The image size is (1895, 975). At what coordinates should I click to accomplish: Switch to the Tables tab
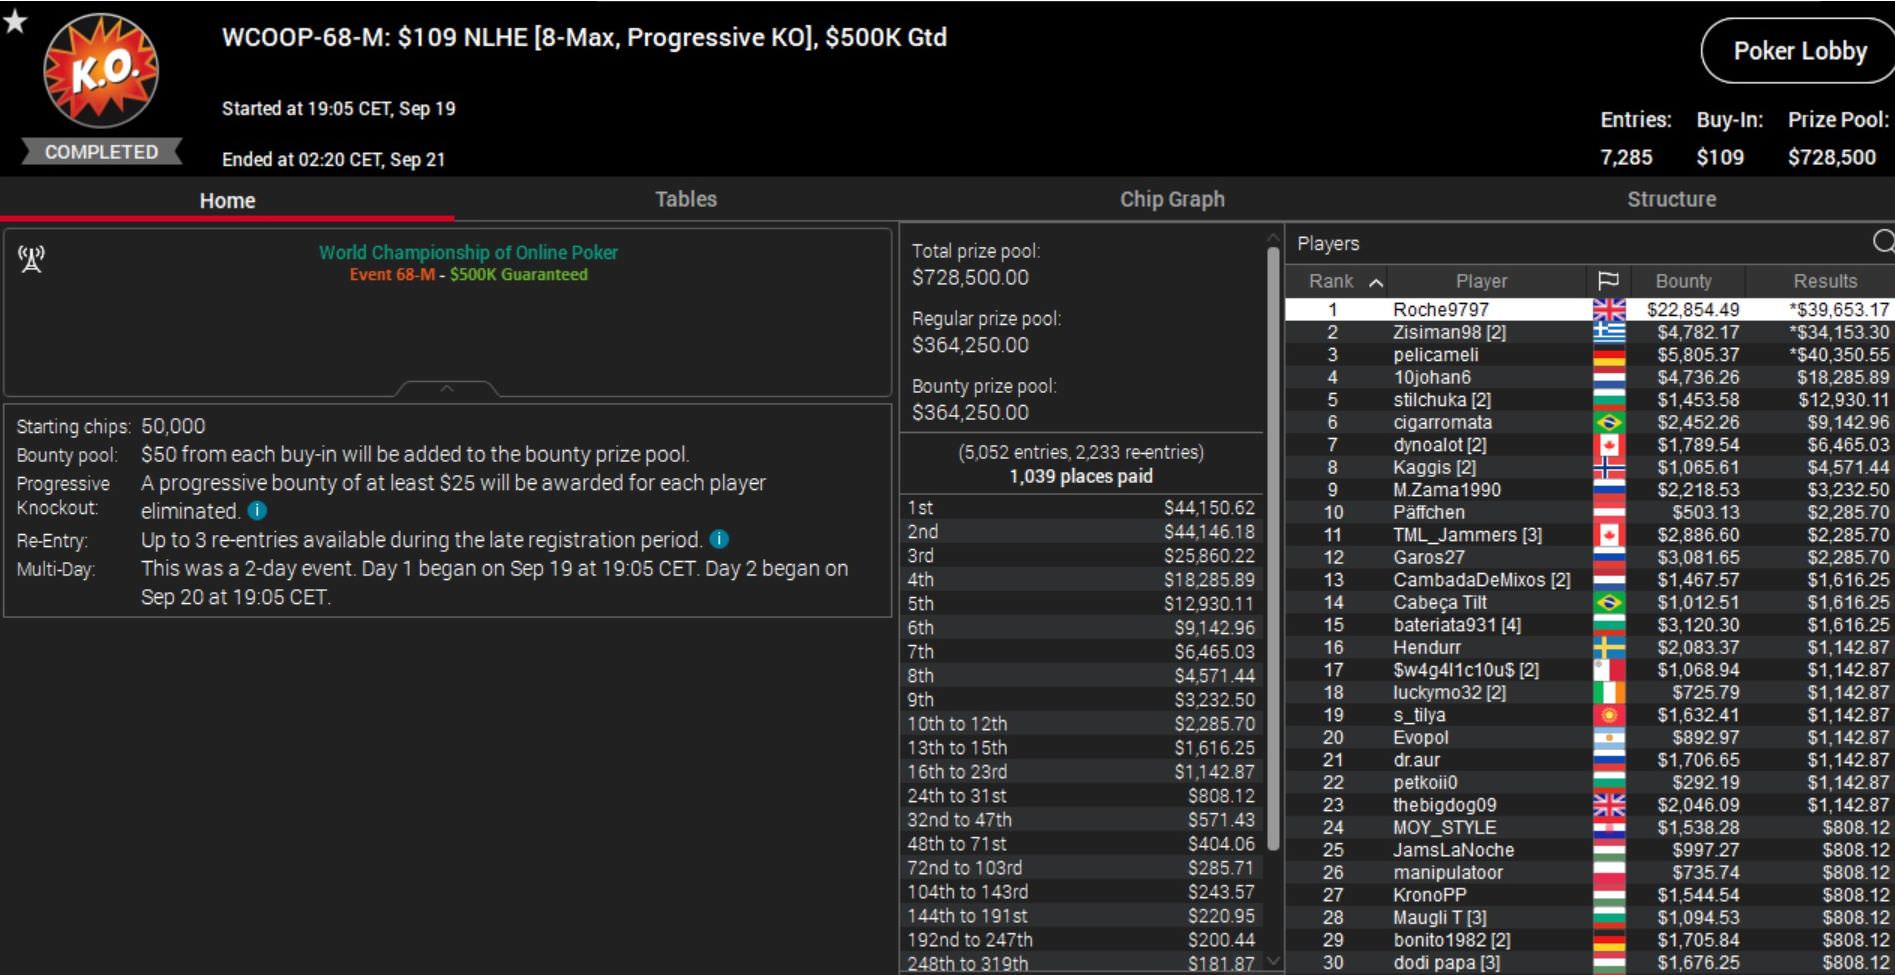[x=685, y=199]
